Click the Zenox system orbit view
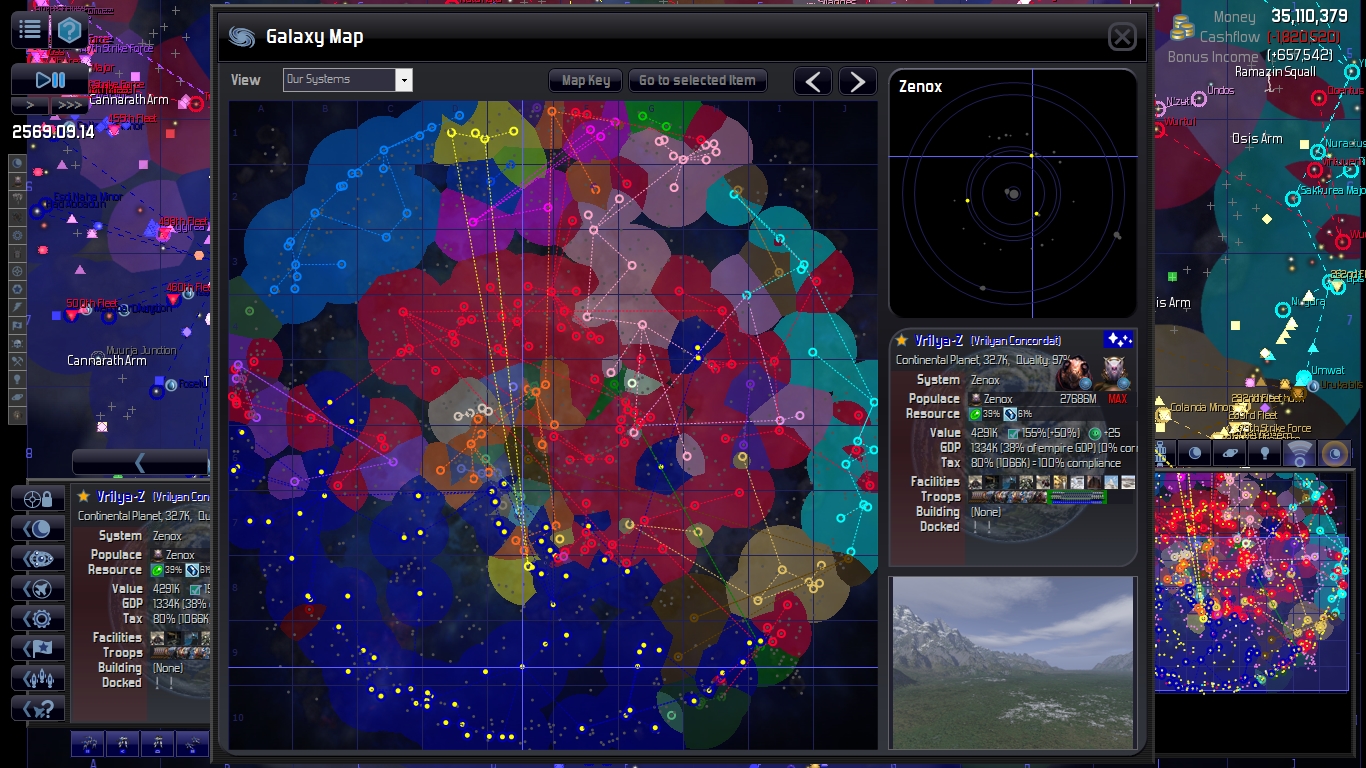1366x768 pixels. coord(1013,194)
